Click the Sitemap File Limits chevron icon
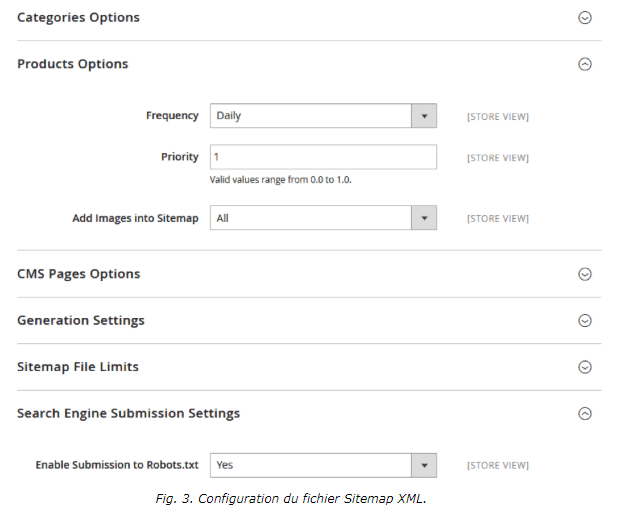Image resolution: width=629 pixels, height=515 pixels. pyautogui.click(x=584, y=367)
